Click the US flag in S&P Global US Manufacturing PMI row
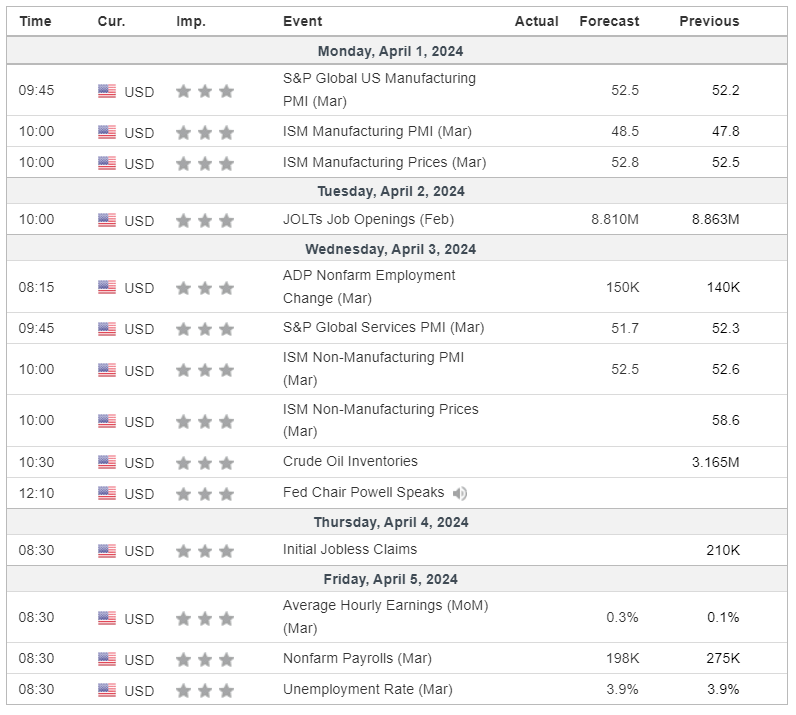This screenshot has width=796, height=715. pos(107,91)
